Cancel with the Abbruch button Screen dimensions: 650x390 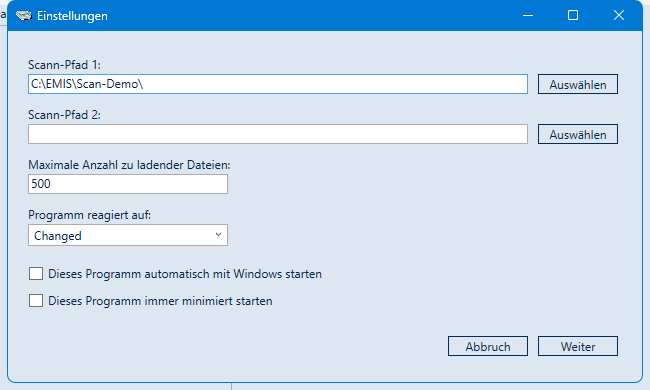coord(488,346)
